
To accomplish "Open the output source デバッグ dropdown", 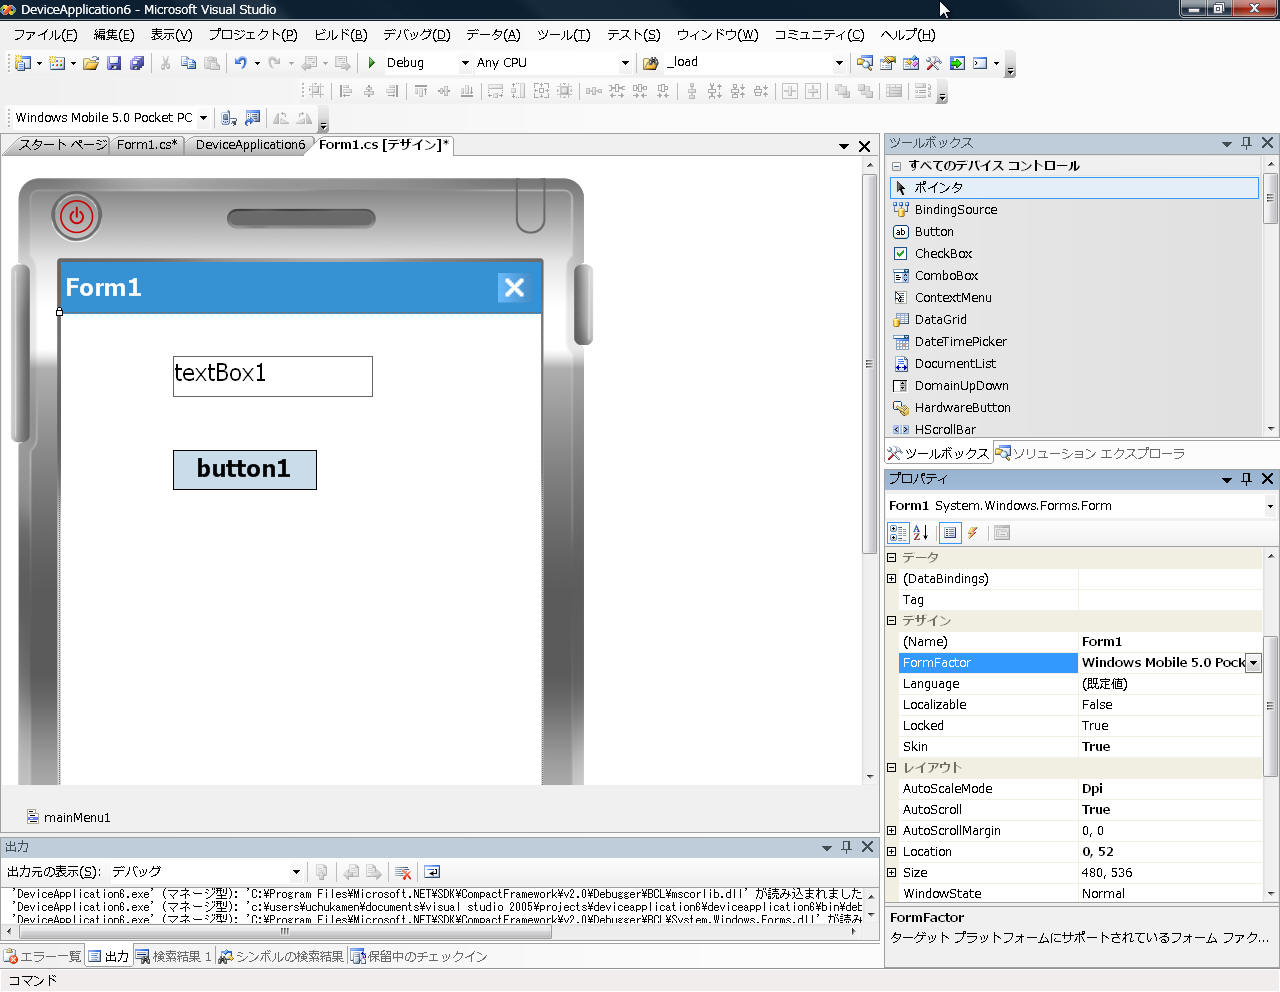I will click(296, 872).
